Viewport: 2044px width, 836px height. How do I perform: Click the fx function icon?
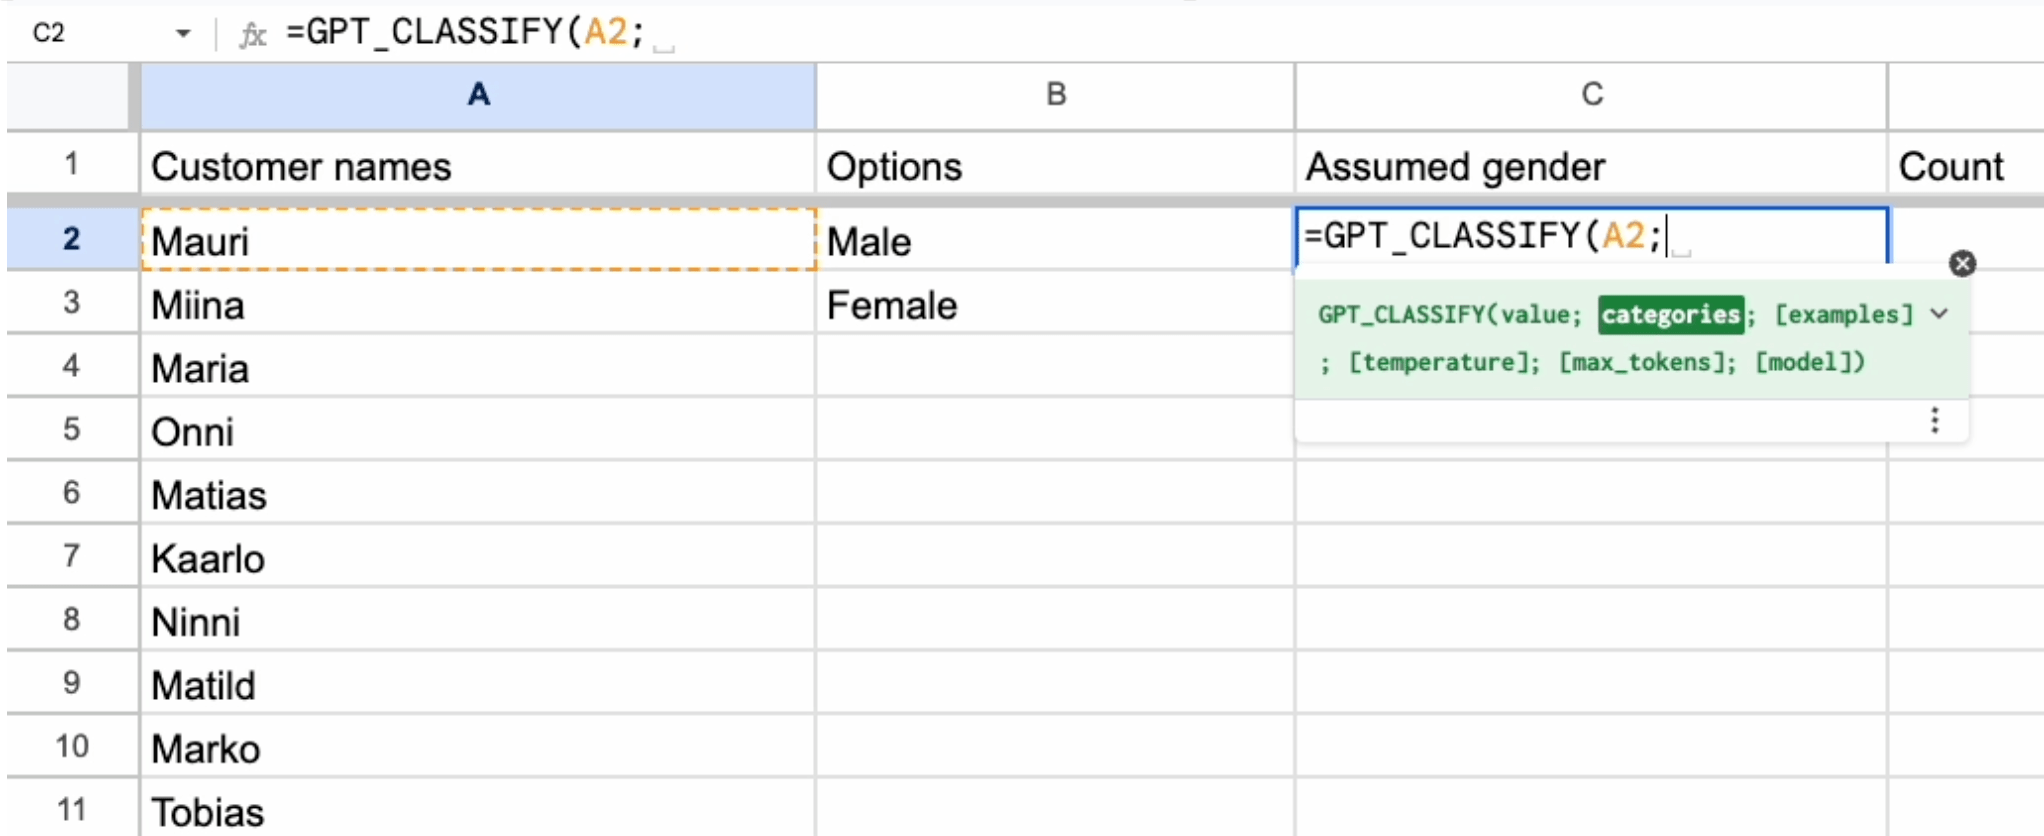click(253, 35)
